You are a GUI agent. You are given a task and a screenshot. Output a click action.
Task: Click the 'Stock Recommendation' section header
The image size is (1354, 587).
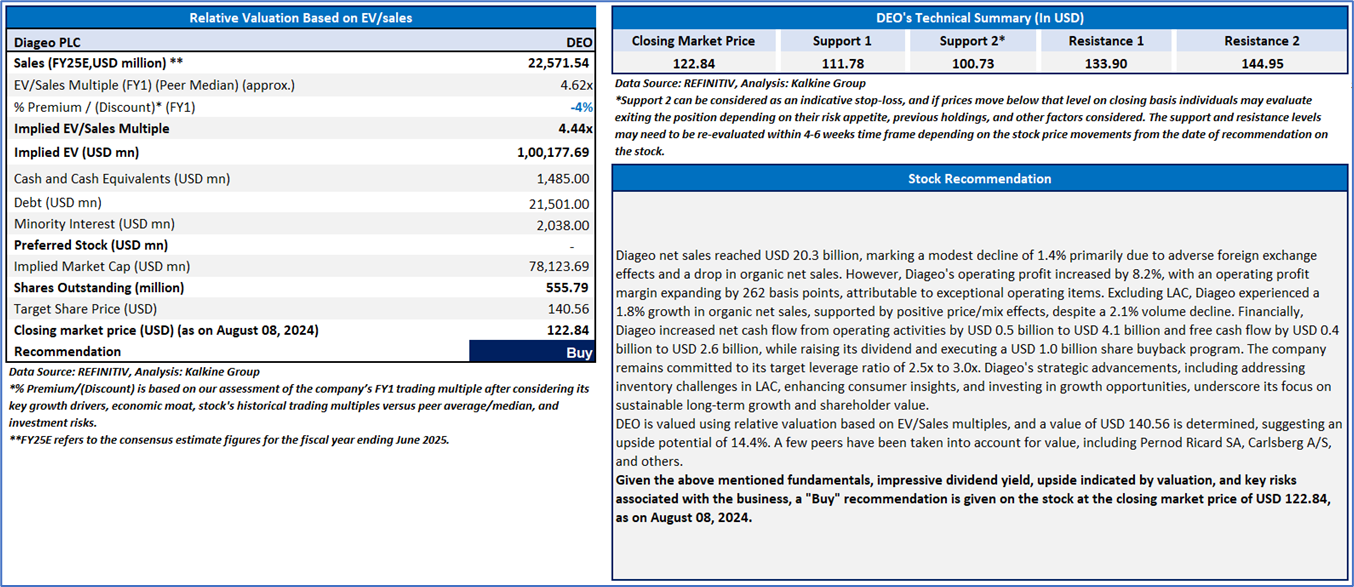(979, 179)
